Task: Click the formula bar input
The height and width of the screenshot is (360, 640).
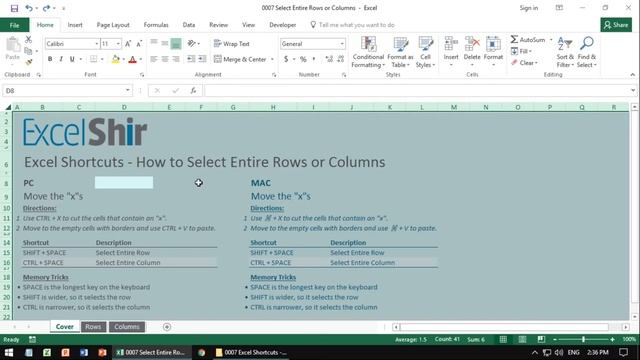Action: pos(416,91)
